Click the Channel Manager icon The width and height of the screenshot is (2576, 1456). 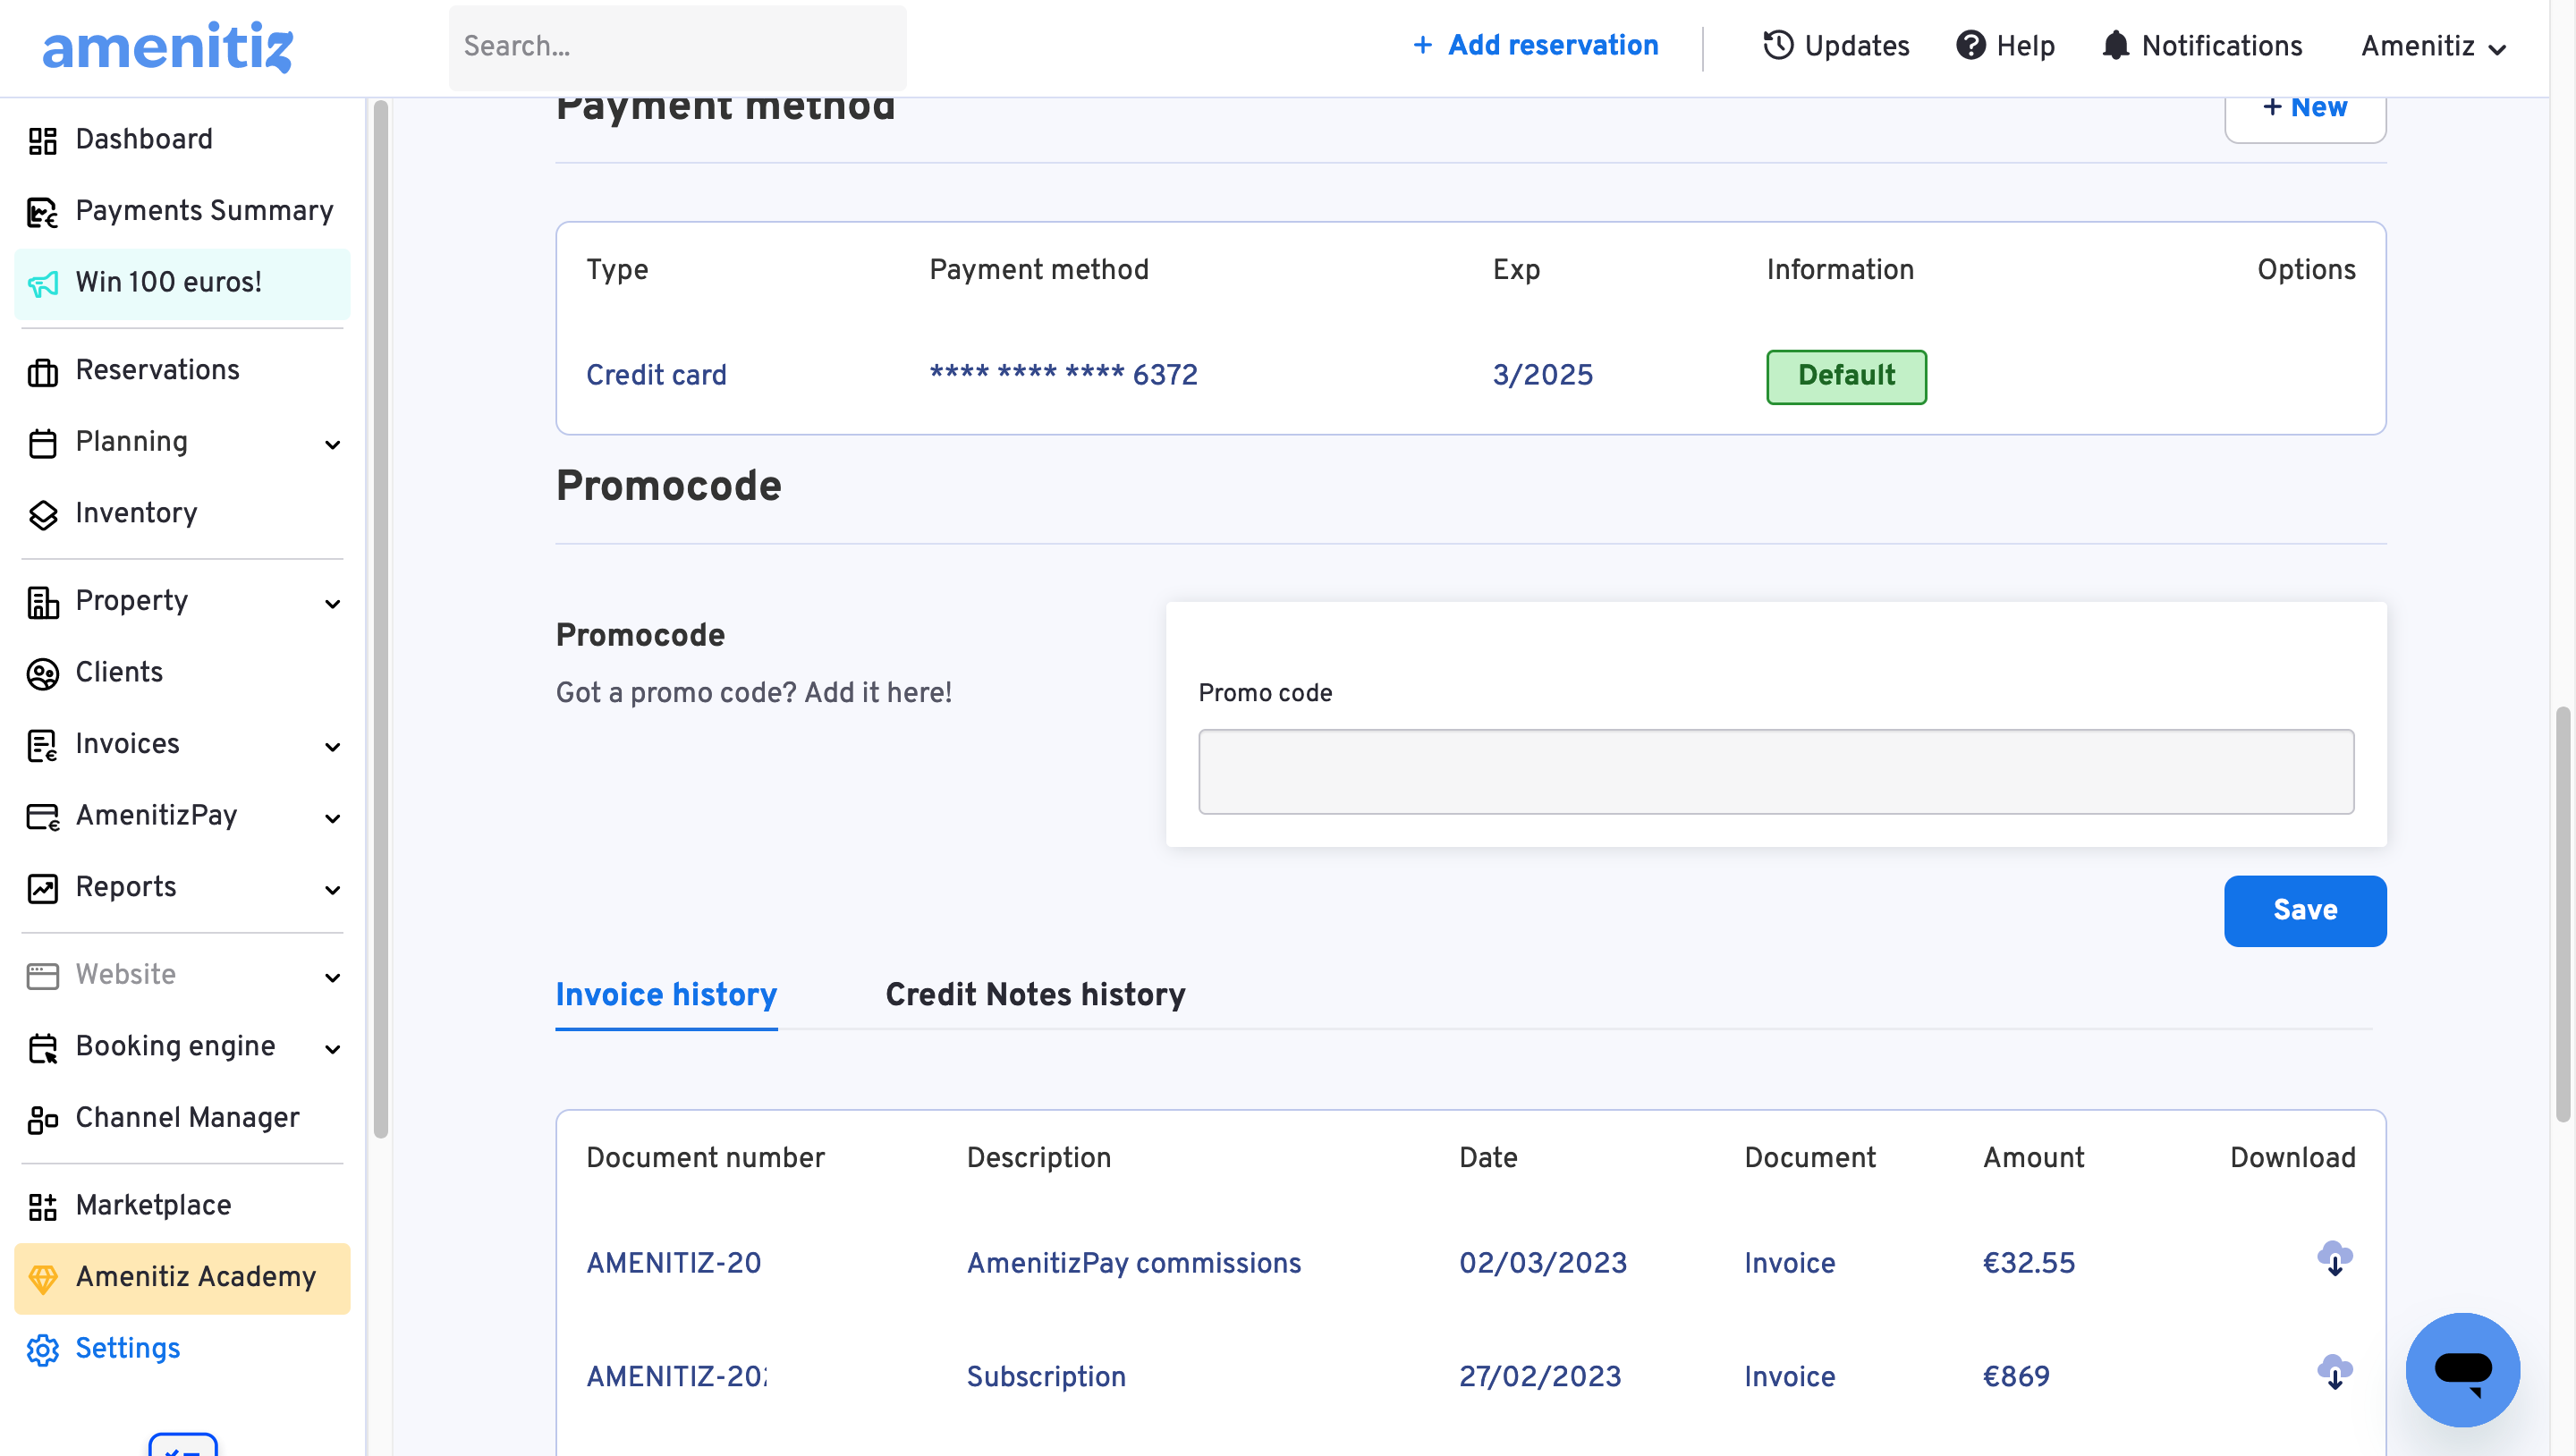[x=42, y=1119]
